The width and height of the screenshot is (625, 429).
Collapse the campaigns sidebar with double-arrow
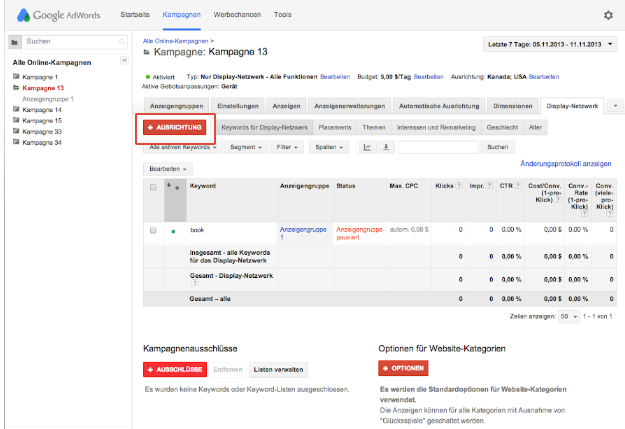[x=124, y=60]
